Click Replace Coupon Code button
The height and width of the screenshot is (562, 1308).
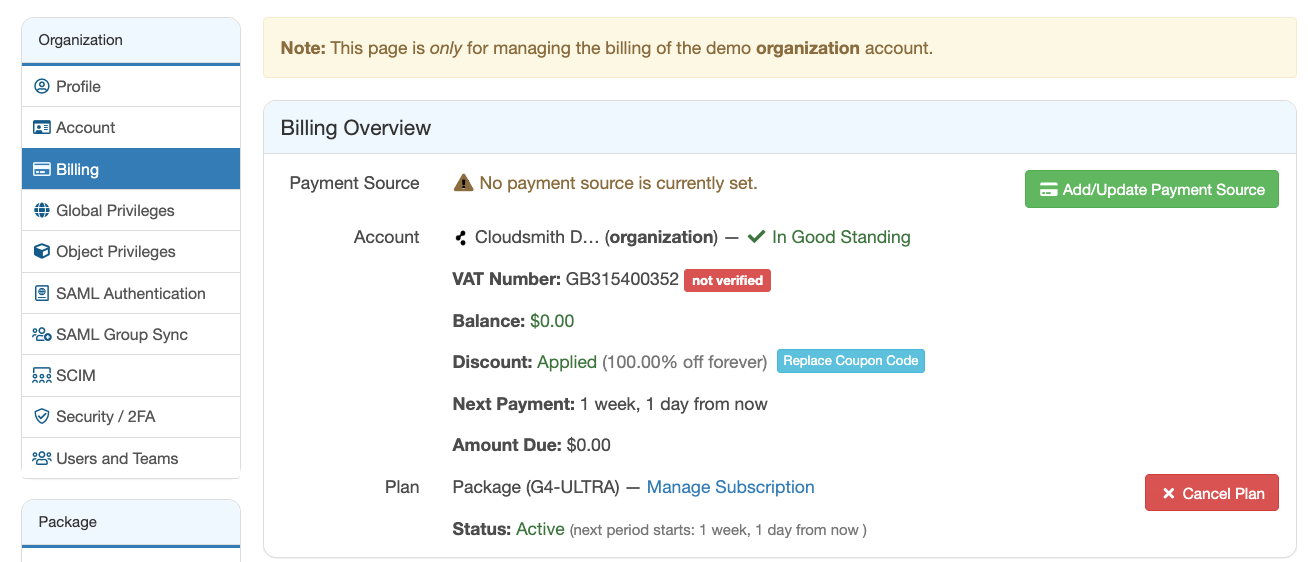point(850,361)
